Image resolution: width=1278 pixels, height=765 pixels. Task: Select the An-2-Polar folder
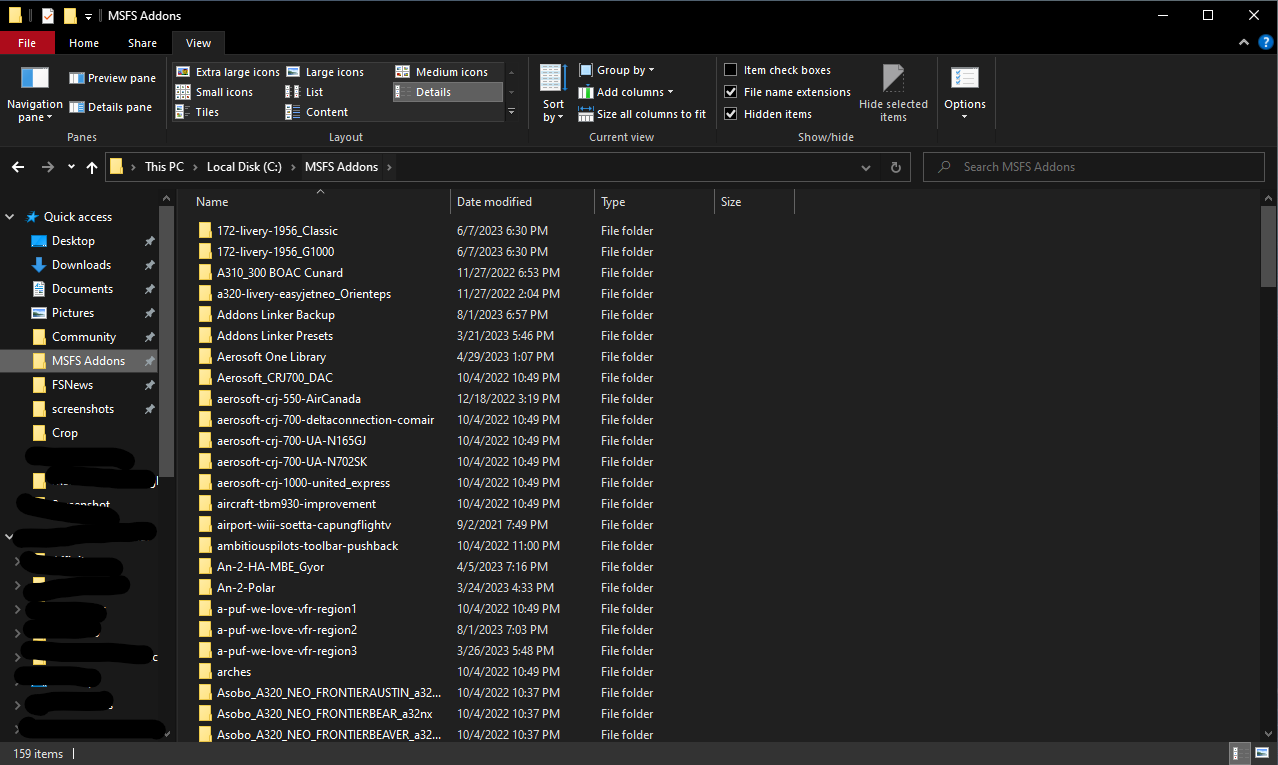(x=246, y=588)
